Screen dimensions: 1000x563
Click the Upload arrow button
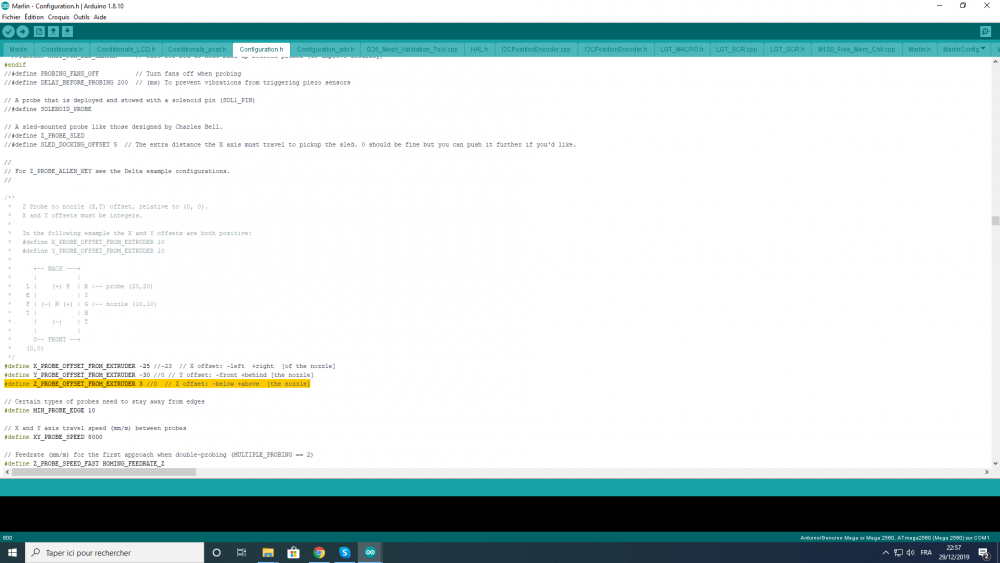(x=22, y=31)
